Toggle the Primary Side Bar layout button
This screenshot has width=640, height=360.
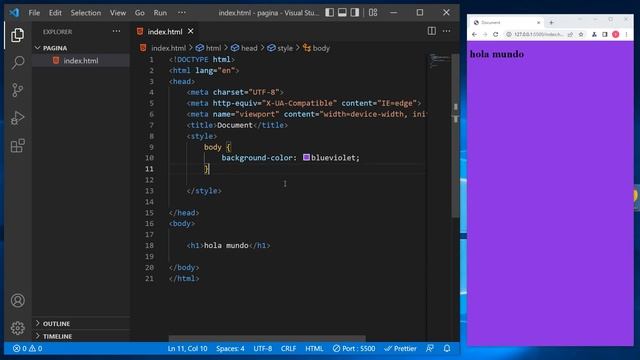(x=329, y=13)
